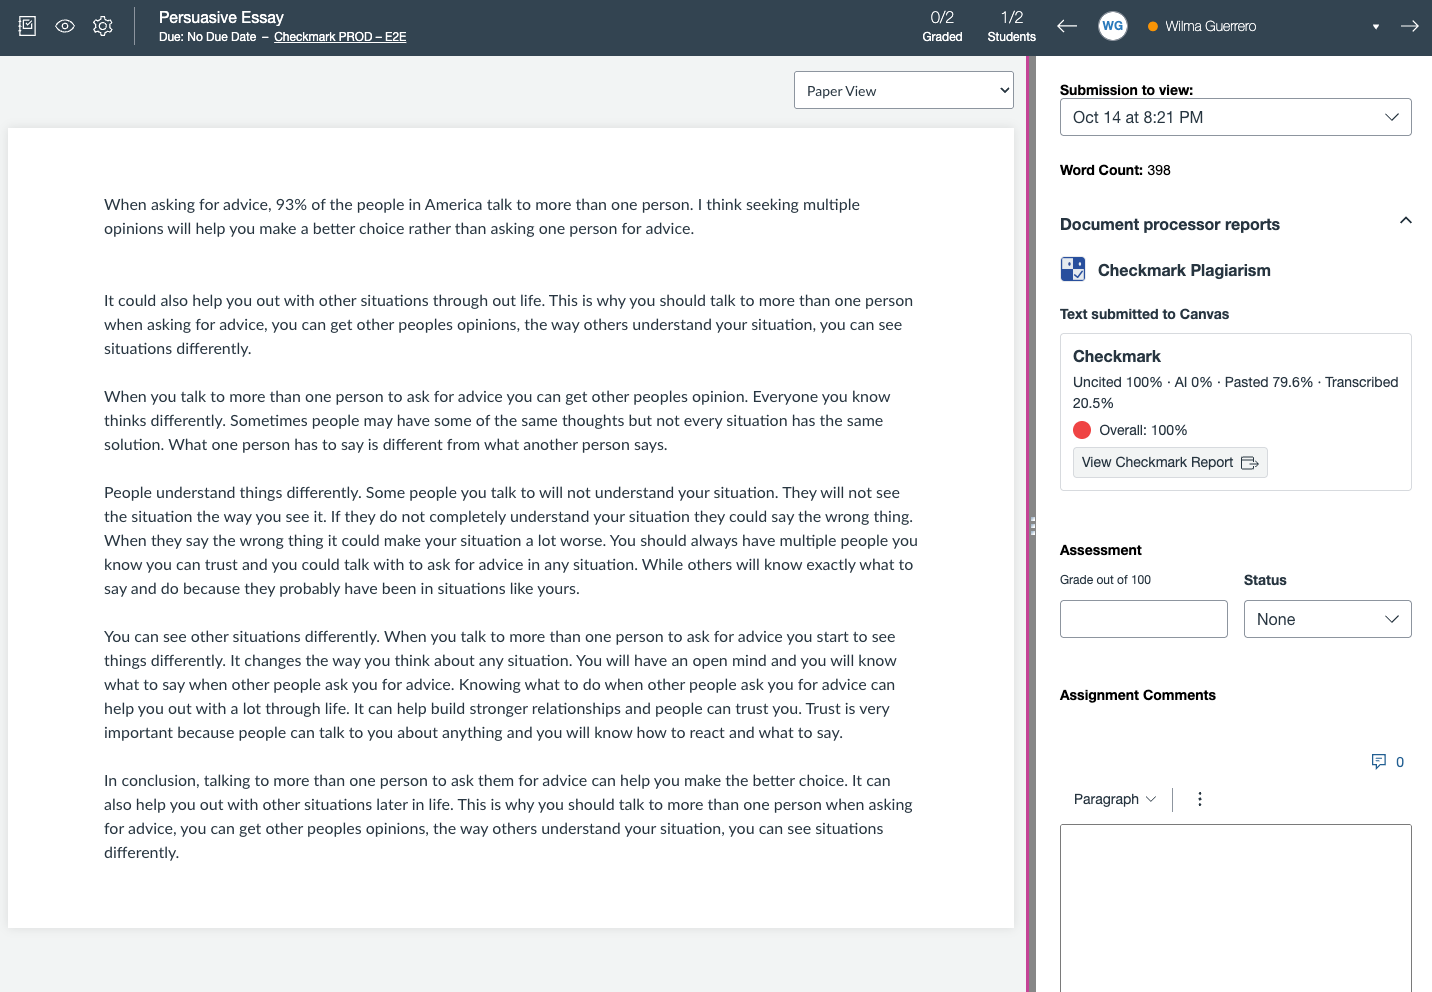Open the Wilma Guerrero student dropdown
This screenshot has height=992, width=1432.
1264,26
